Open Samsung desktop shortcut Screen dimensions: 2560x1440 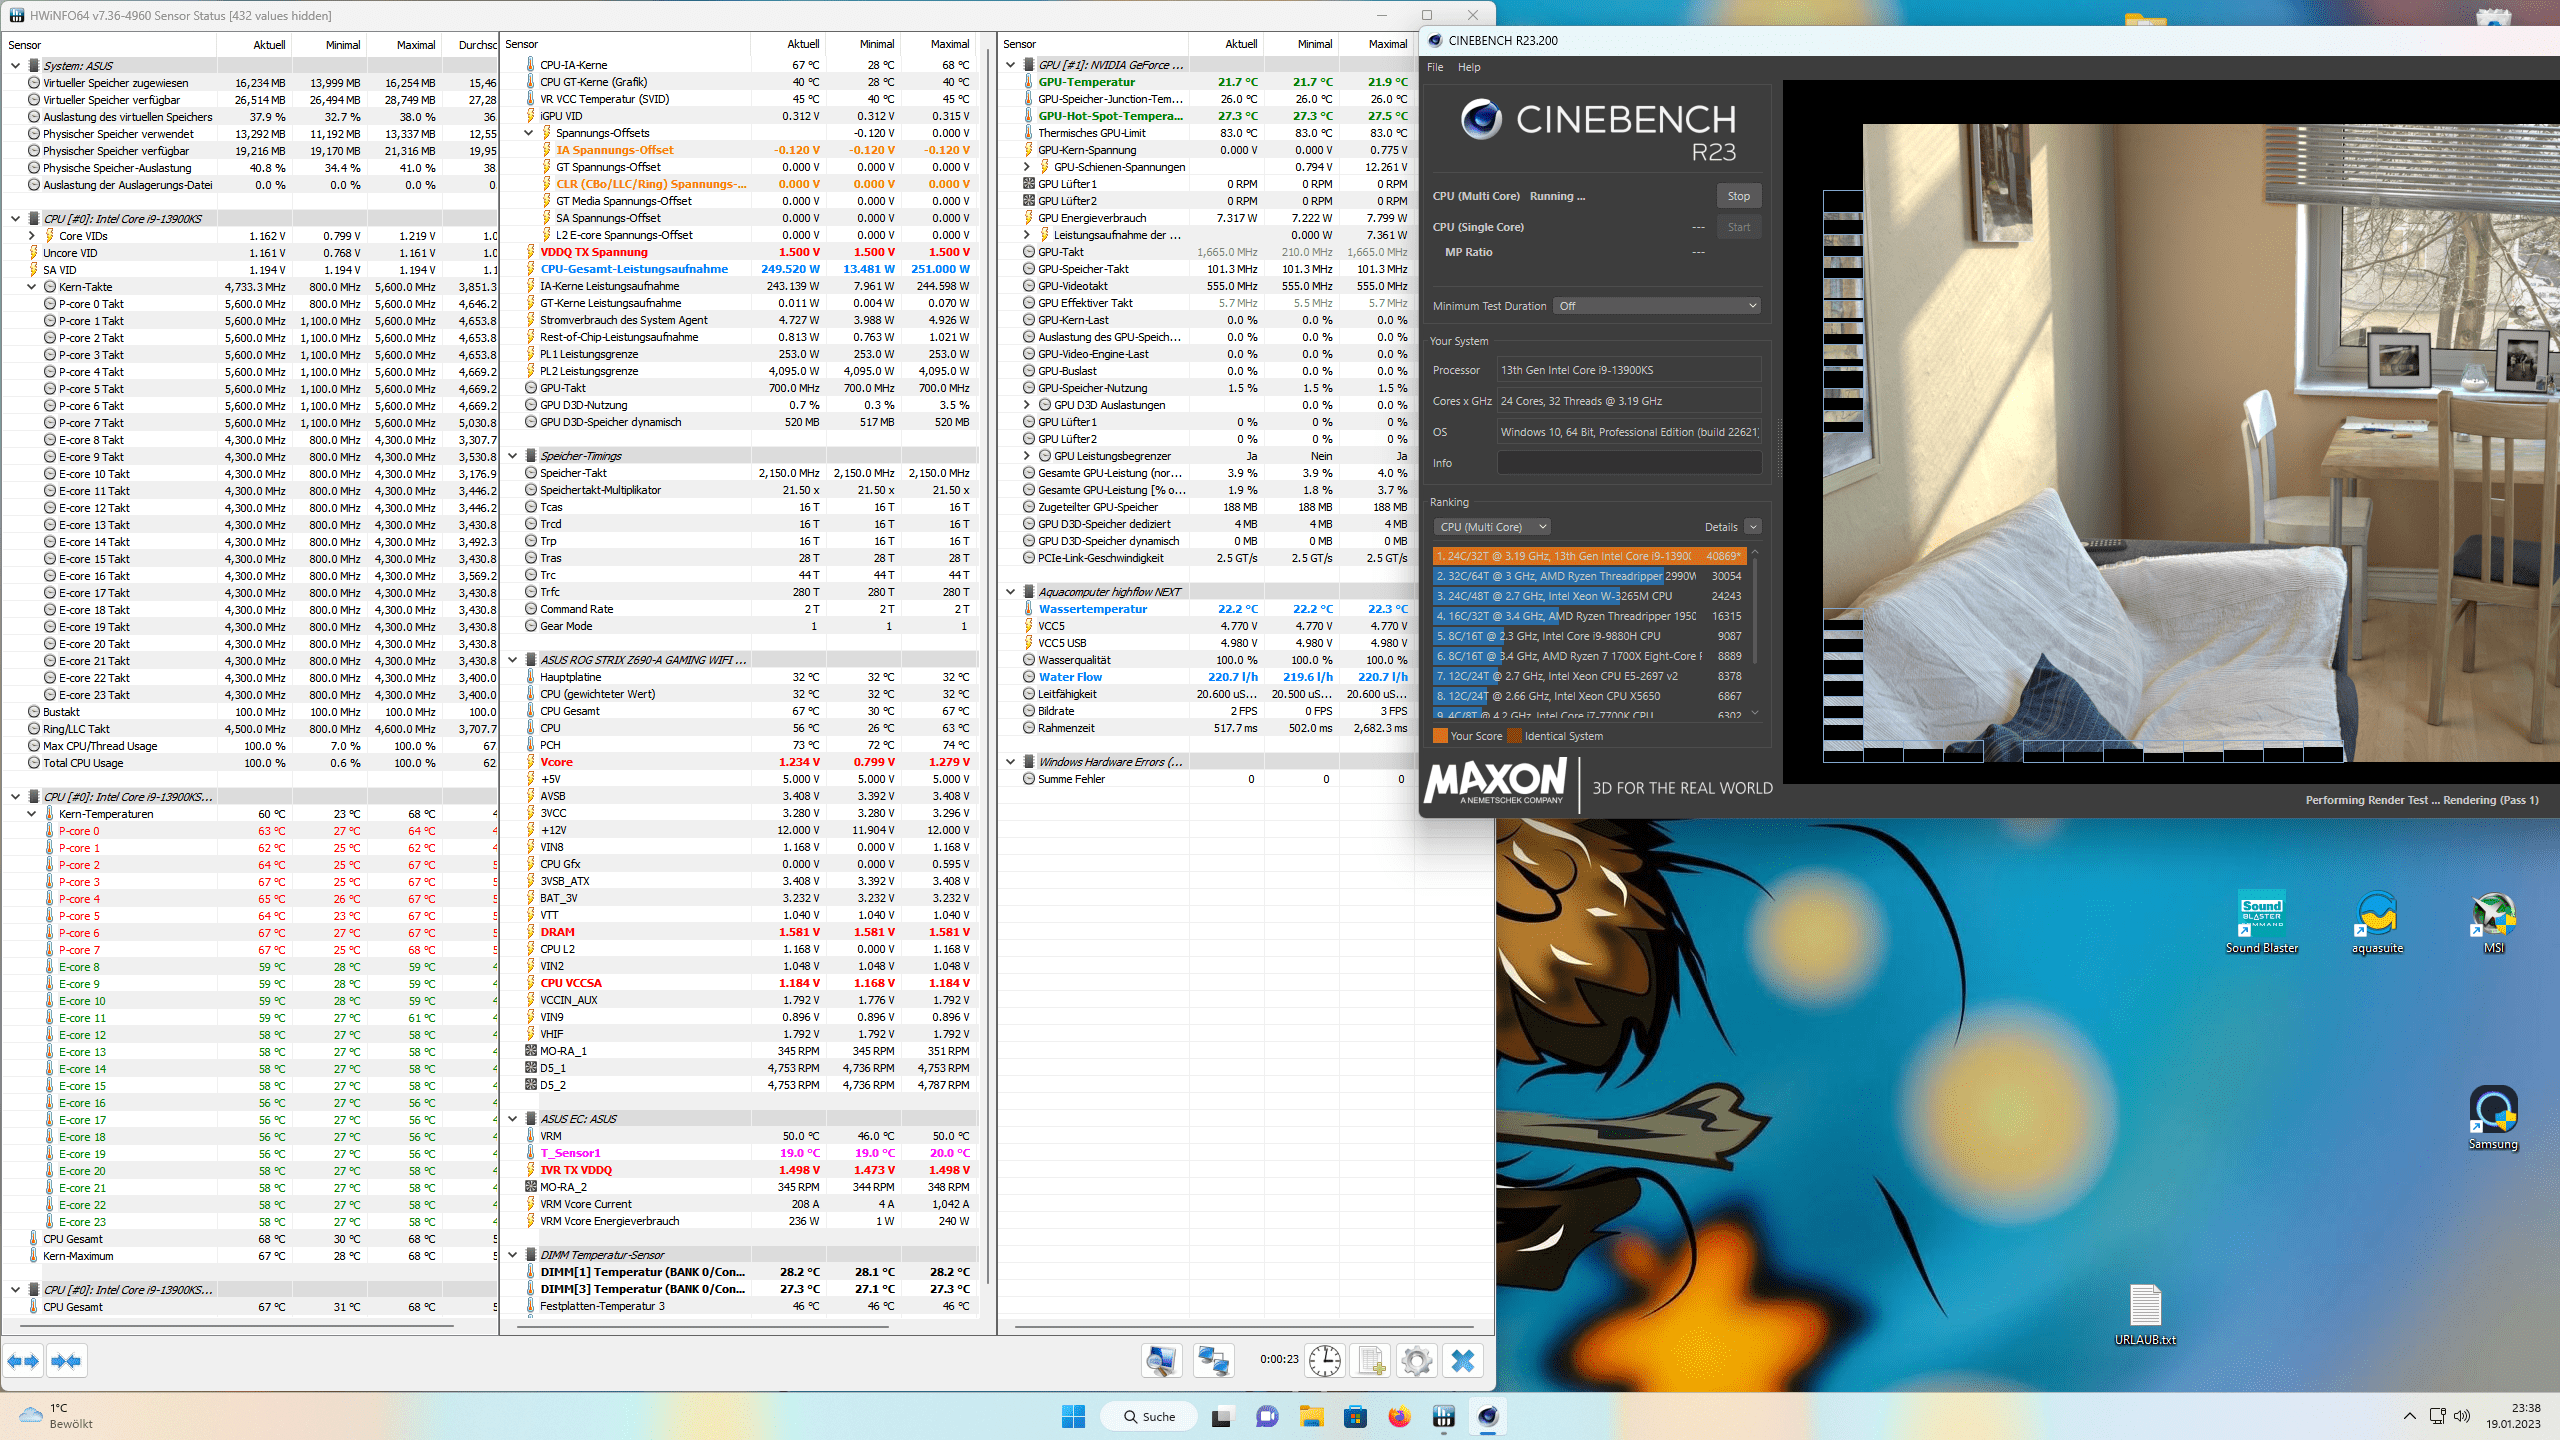pos(2493,1118)
